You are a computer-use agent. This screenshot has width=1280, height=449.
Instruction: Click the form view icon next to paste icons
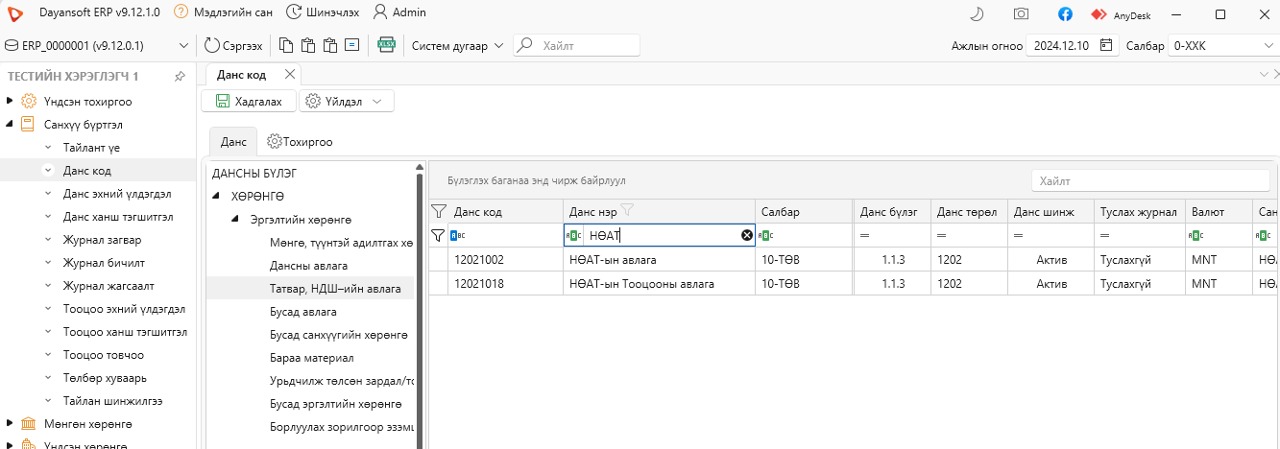tap(352, 45)
